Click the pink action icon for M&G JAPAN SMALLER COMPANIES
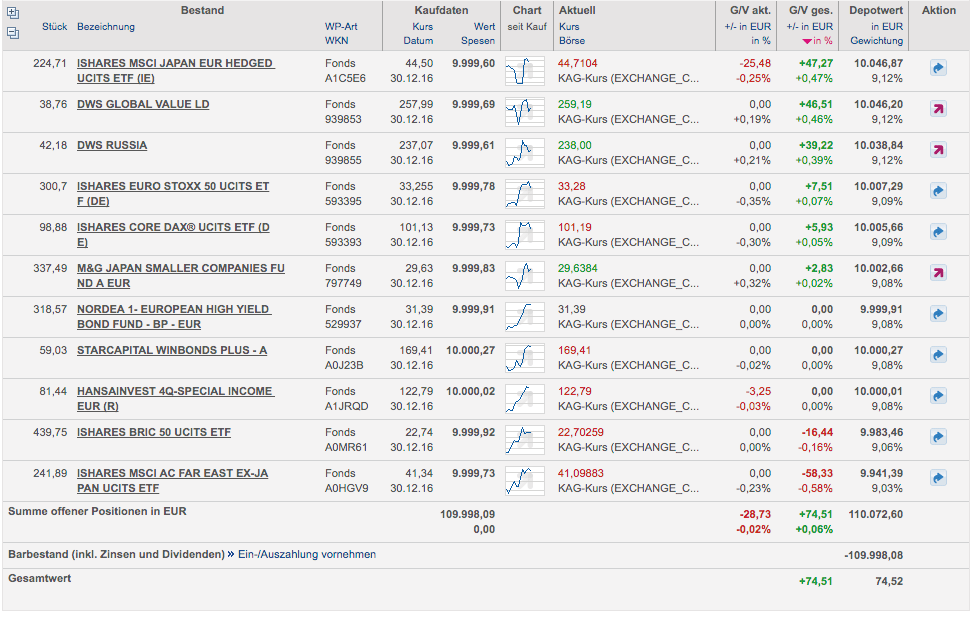 [x=938, y=273]
